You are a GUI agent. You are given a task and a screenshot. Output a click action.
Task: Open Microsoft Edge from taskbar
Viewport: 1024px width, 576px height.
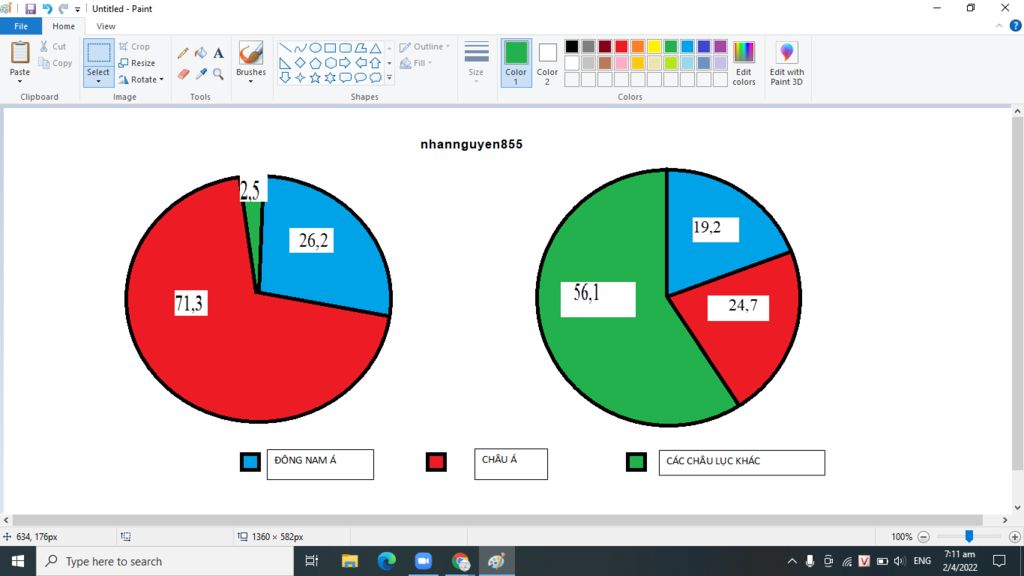[x=387, y=561]
